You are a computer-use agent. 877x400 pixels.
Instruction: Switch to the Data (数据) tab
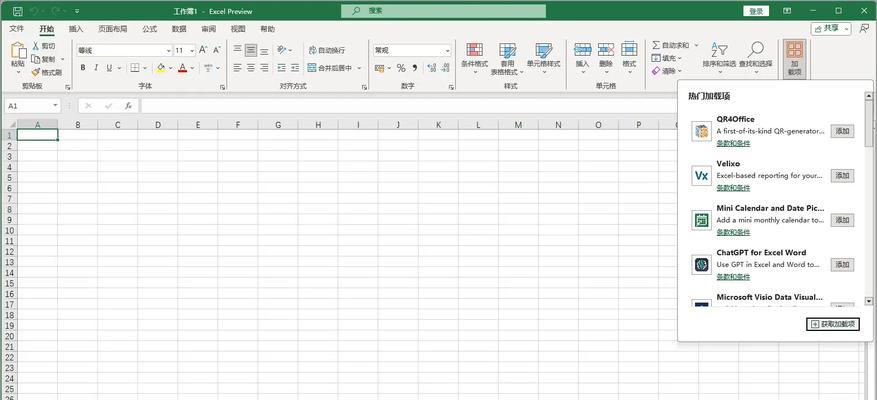(179, 29)
